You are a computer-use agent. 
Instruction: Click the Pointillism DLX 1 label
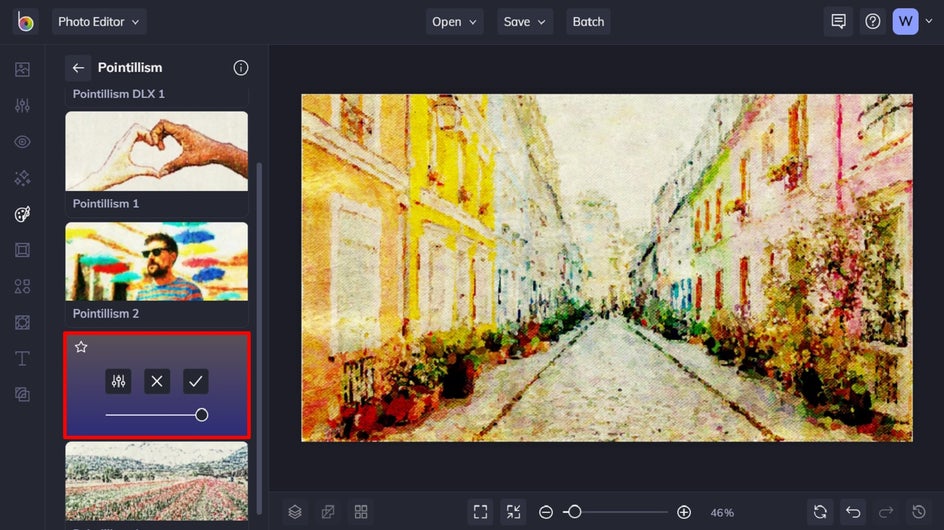pyautogui.click(x=119, y=94)
